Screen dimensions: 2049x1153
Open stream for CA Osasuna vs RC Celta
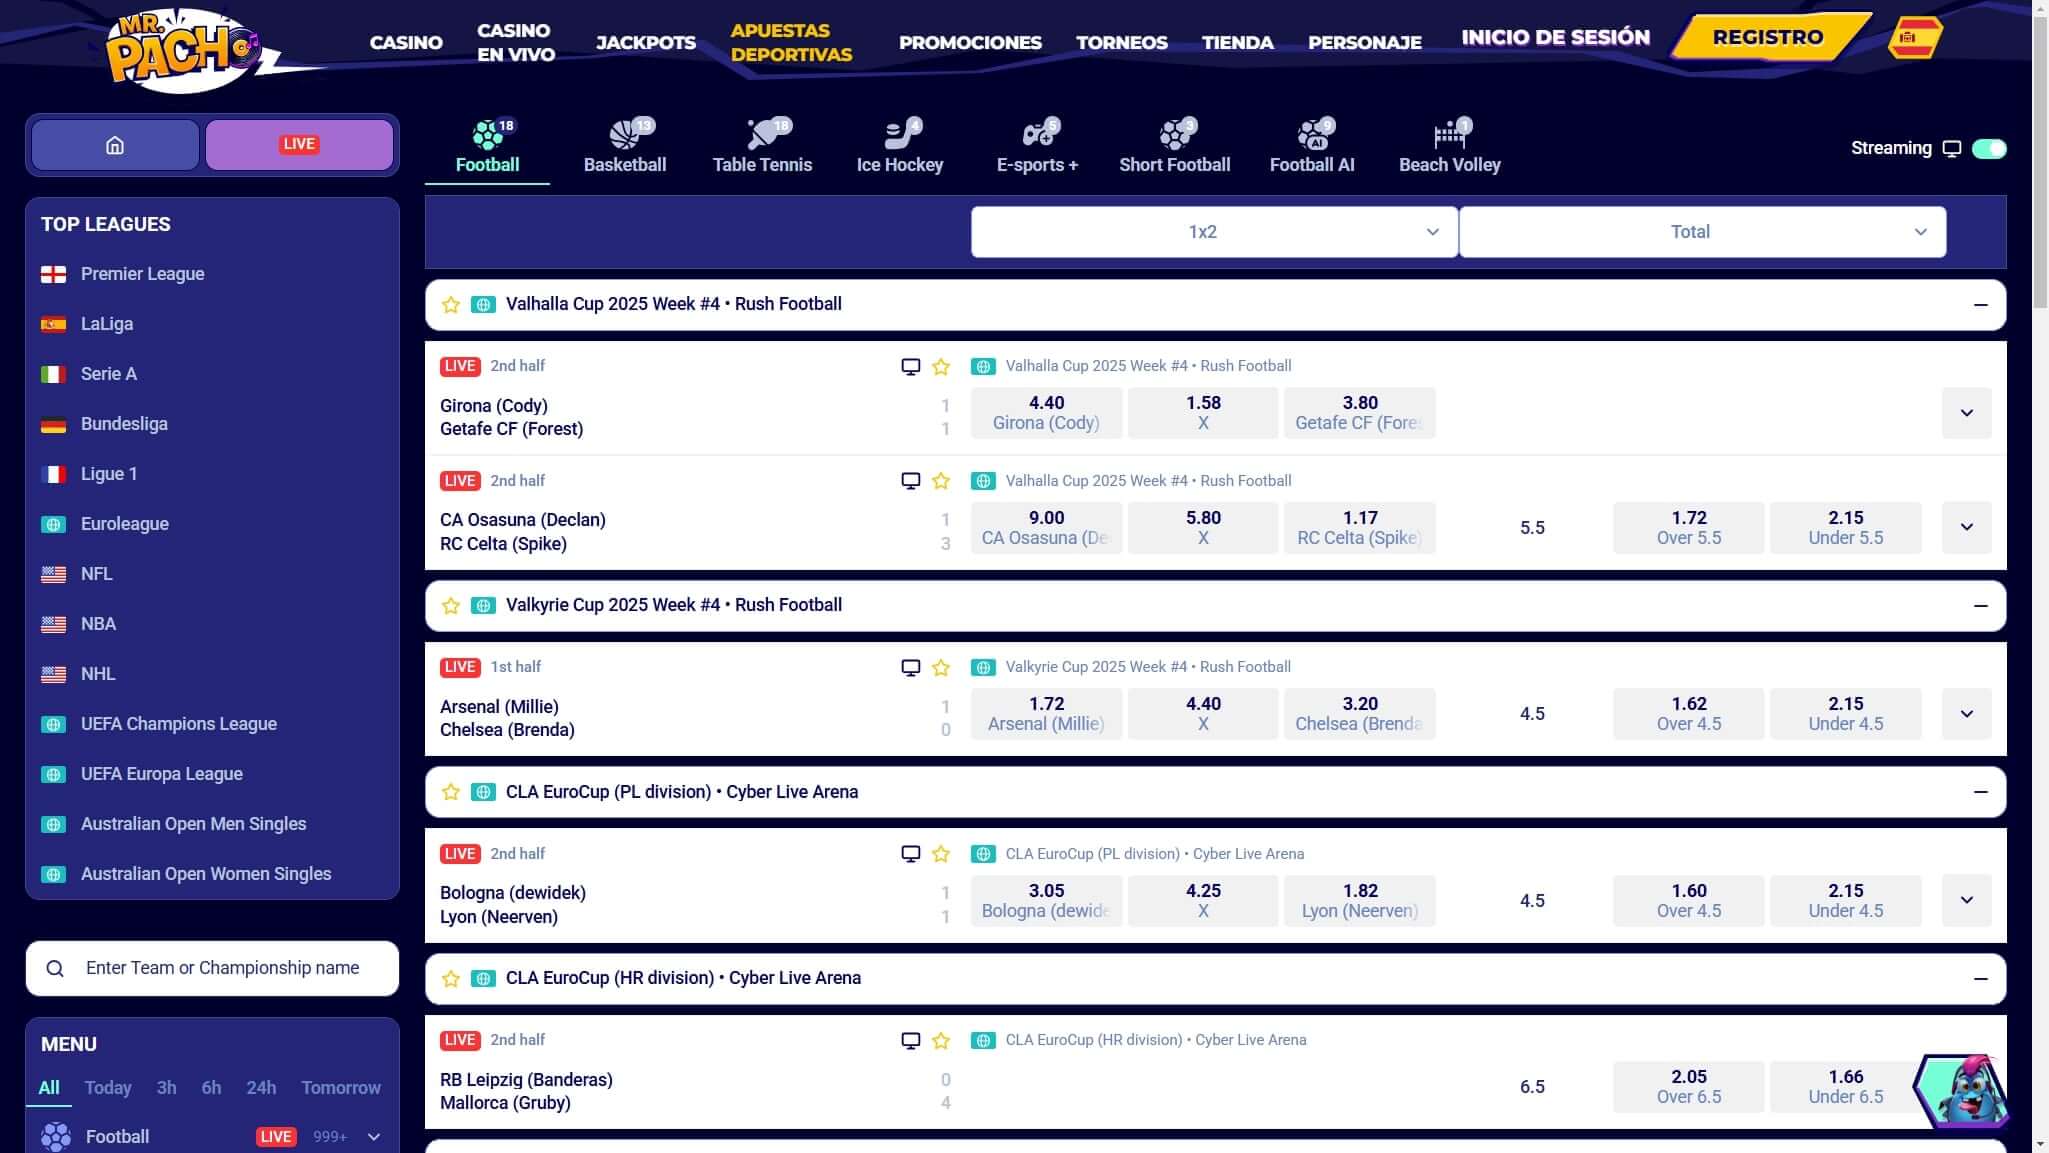pyautogui.click(x=910, y=481)
